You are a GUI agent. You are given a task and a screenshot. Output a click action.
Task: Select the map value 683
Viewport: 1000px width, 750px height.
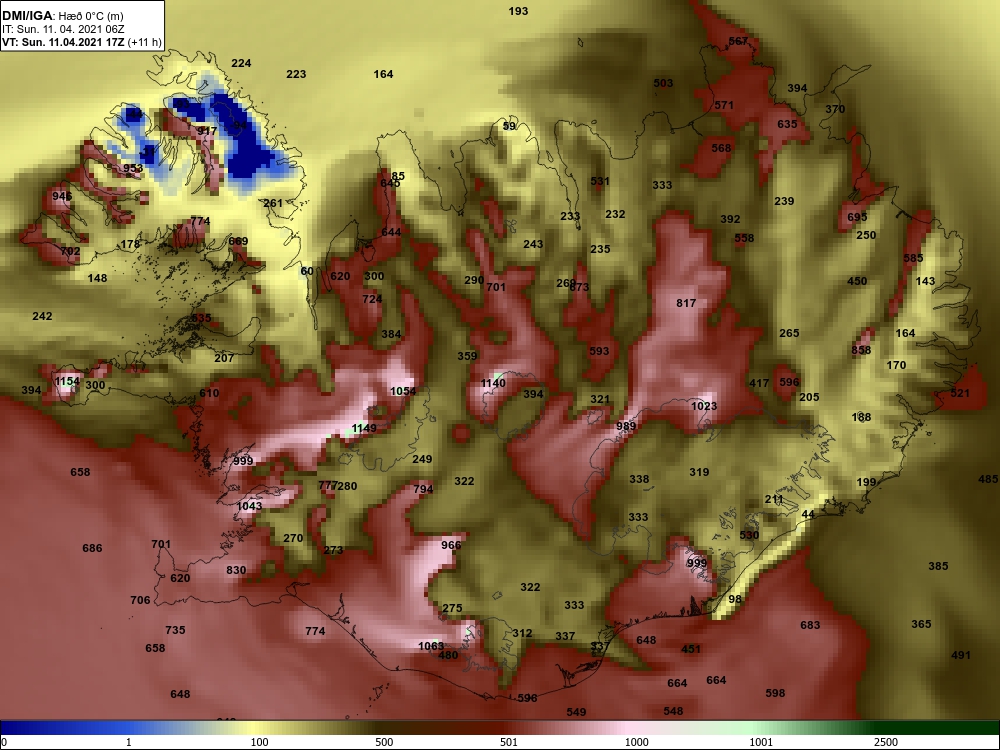tap(810, 625)
